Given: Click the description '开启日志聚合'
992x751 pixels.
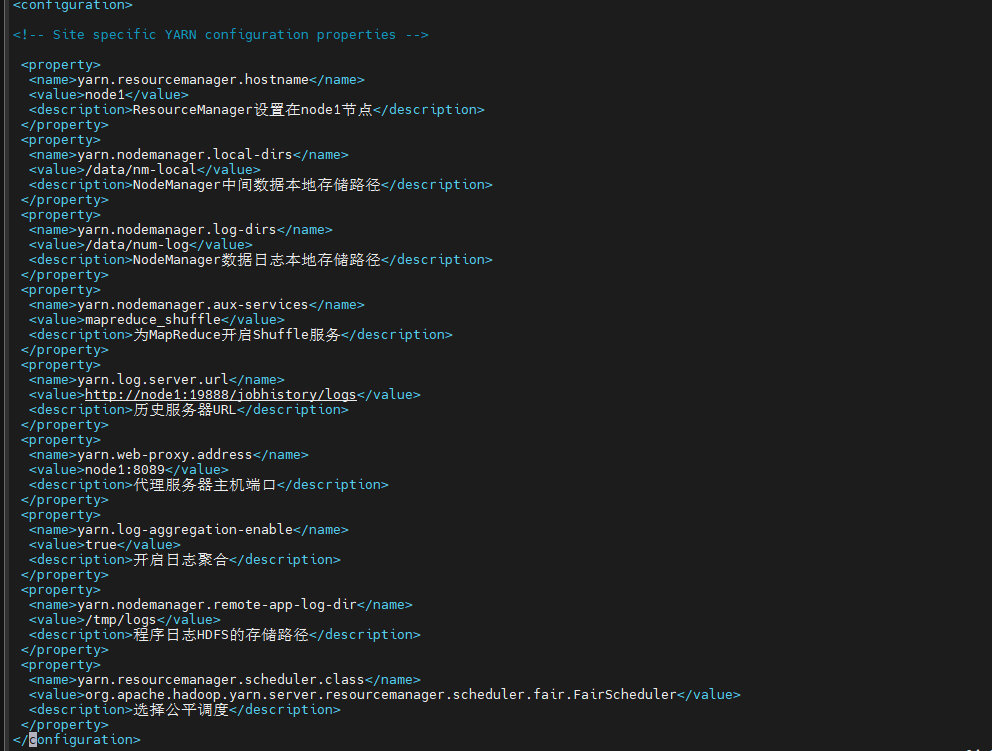Looking at the screenshot, I should point(181,560).
